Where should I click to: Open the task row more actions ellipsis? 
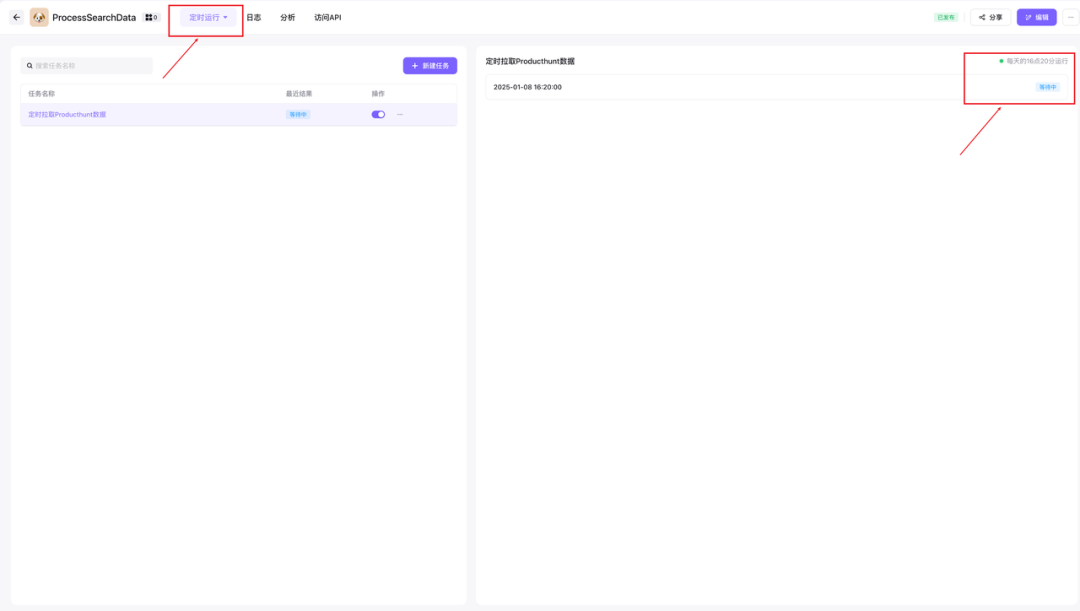click(x=399, y=114)
